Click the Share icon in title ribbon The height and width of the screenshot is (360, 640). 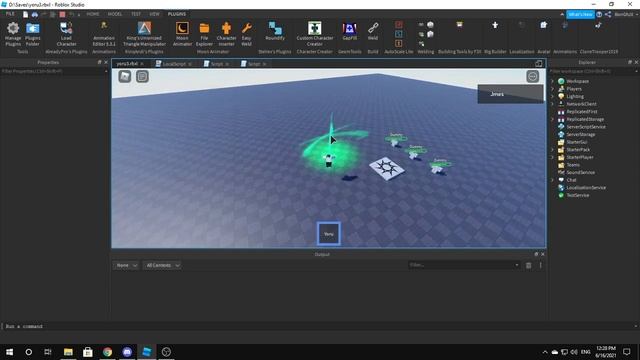coord(608,14)
